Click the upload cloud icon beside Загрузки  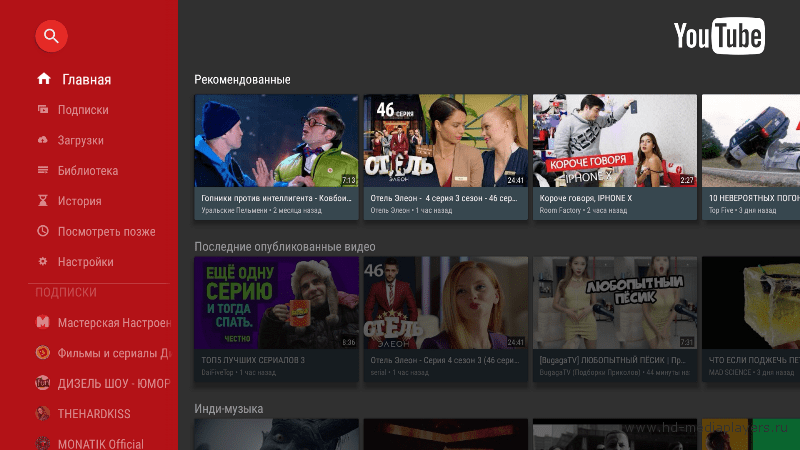pos(43,140)
